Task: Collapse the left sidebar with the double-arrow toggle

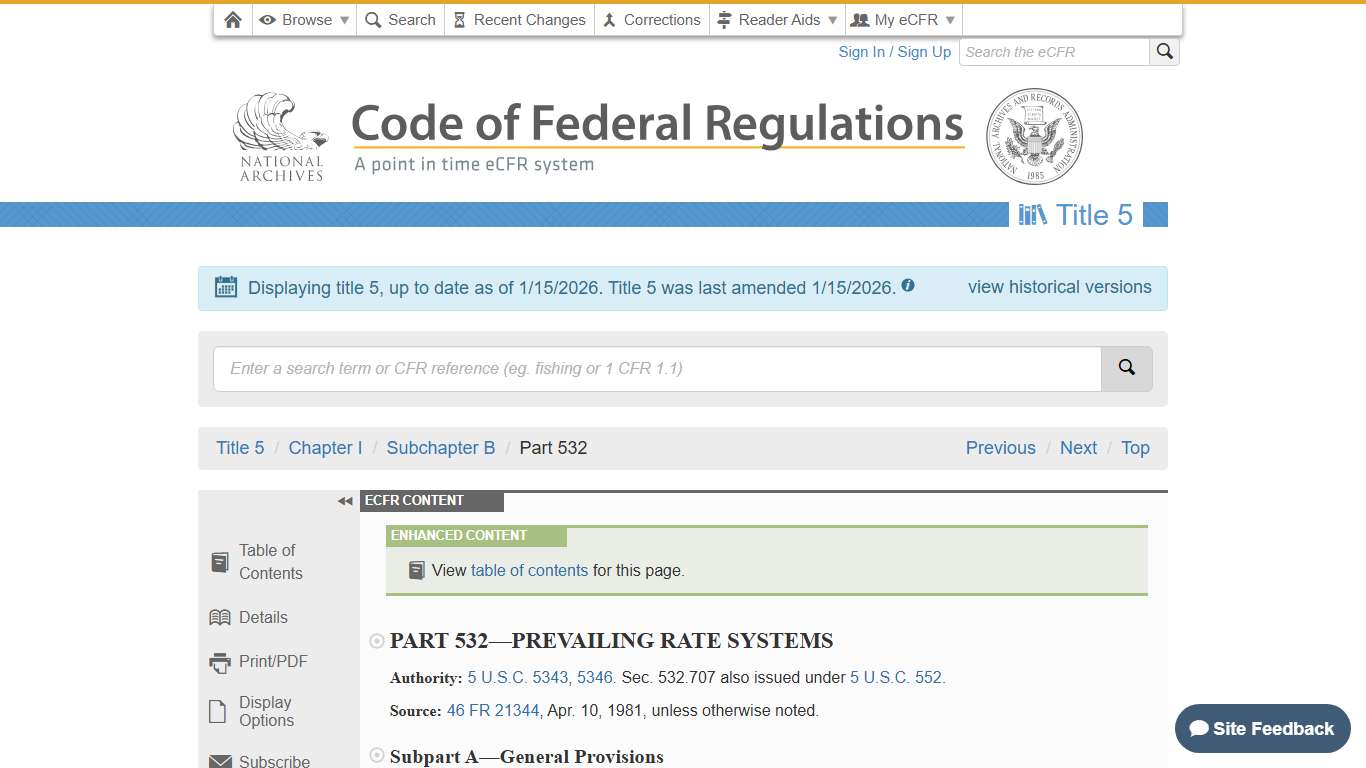Action: click(x=344, y=501)
